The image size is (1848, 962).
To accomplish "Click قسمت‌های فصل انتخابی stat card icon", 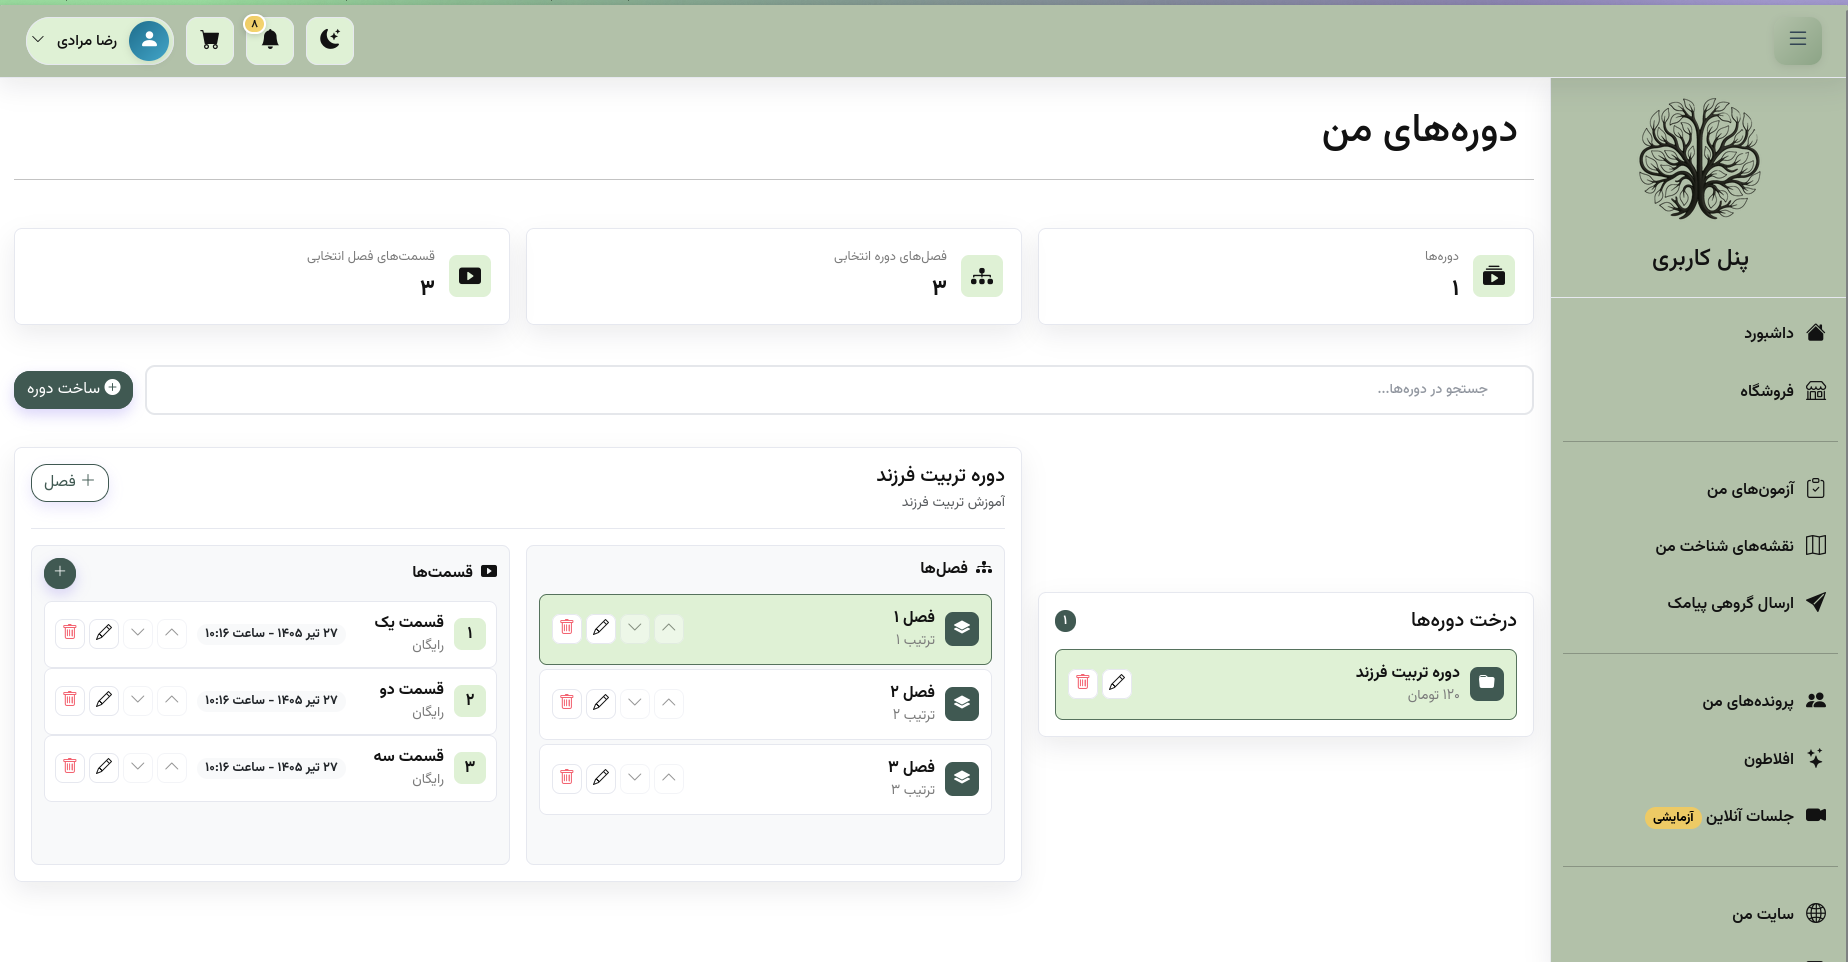I will pyautogui.click(x=470, y=276).
